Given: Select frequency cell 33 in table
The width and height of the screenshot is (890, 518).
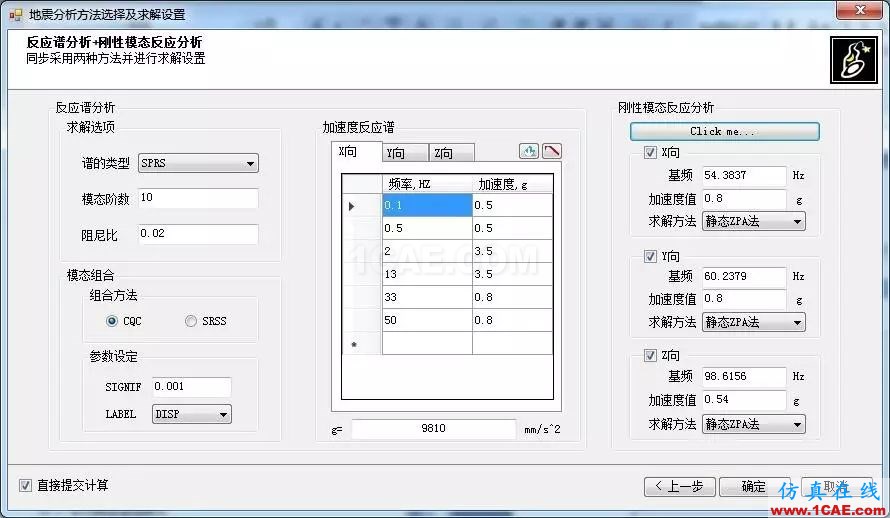Looking at the screenshot, I should tap(427, 297).
